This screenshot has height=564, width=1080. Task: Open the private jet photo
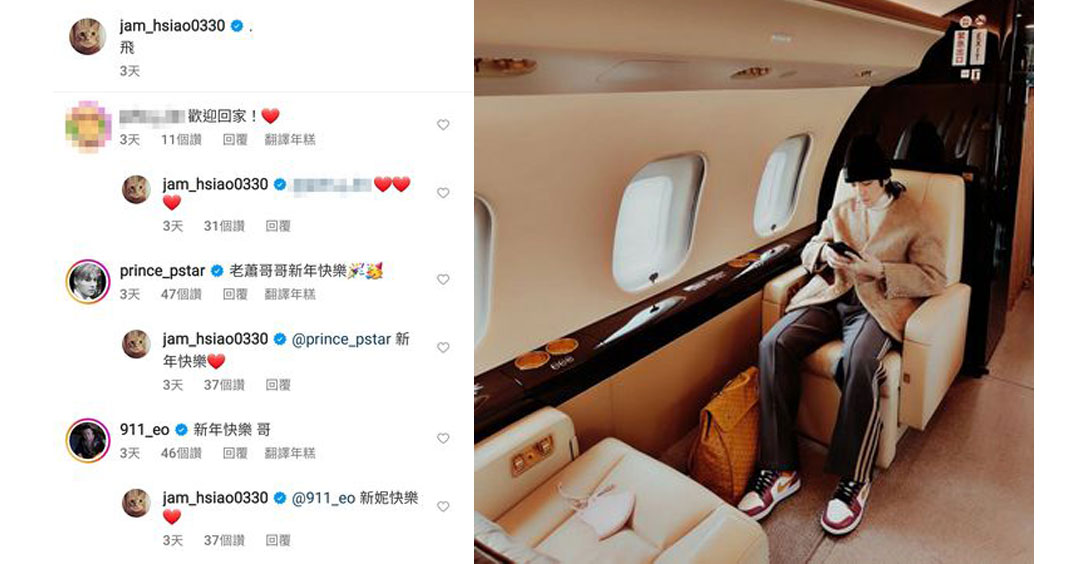754,282
